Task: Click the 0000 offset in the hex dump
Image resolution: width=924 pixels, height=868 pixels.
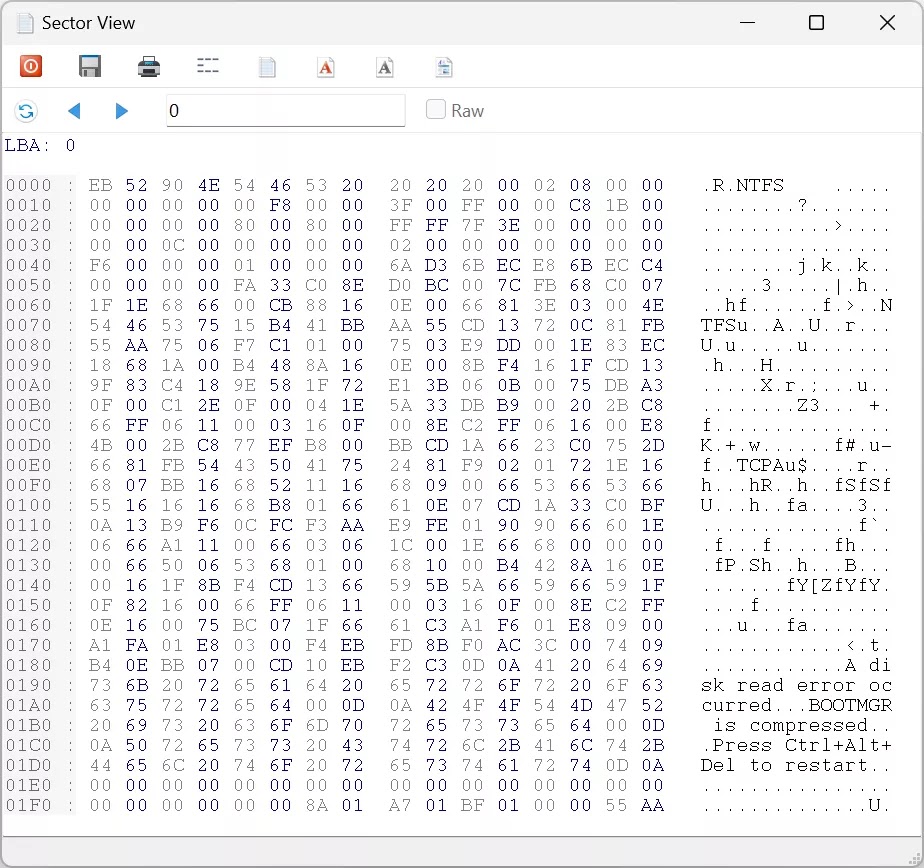Action: (x=28, y=185)
